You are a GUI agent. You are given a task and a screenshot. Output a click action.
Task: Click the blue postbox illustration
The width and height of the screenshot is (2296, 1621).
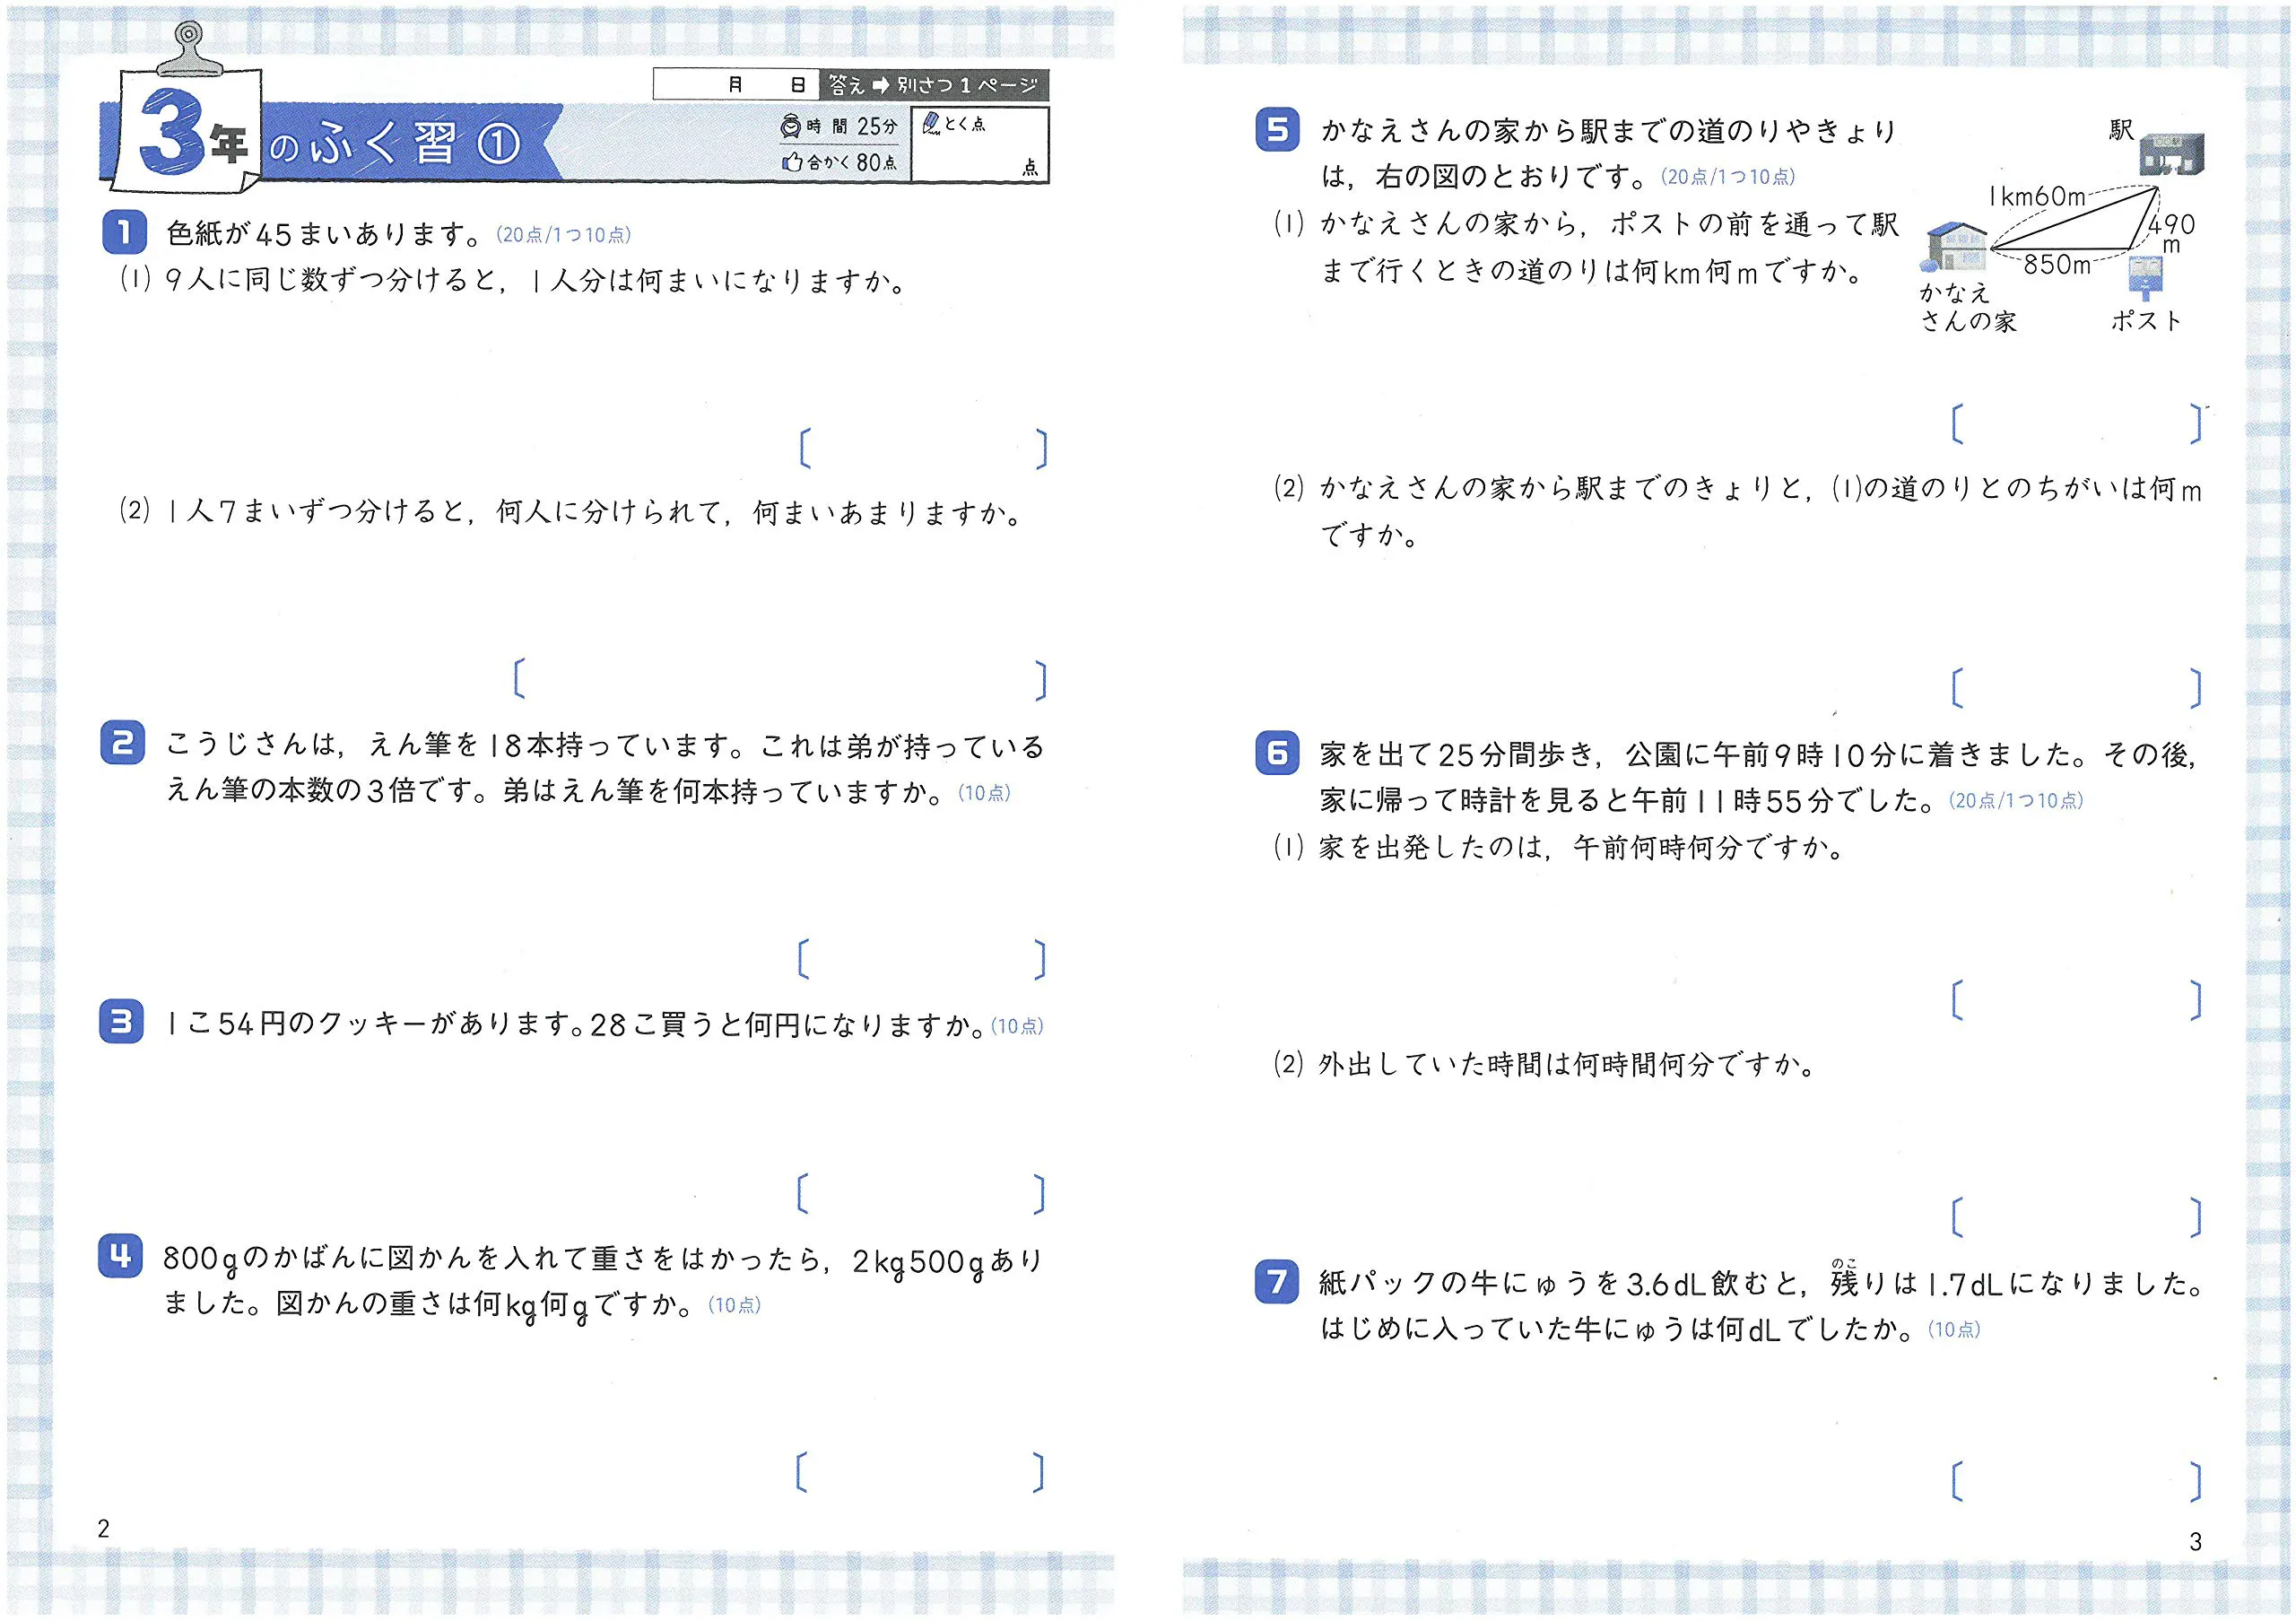[x=2146, y=278]
